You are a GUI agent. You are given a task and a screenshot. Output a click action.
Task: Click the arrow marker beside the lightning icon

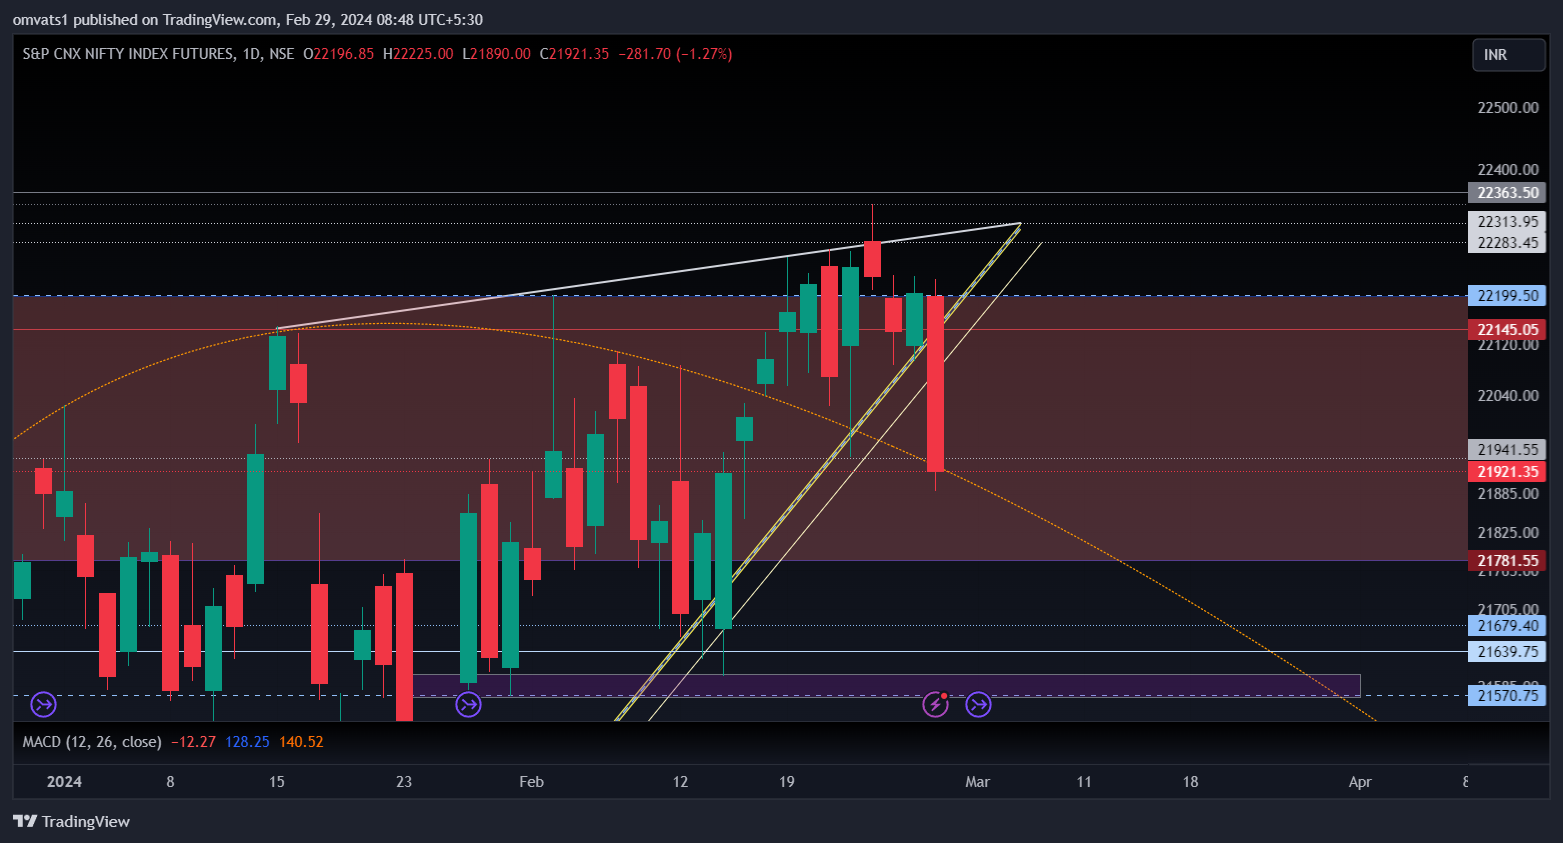point(978,705)
